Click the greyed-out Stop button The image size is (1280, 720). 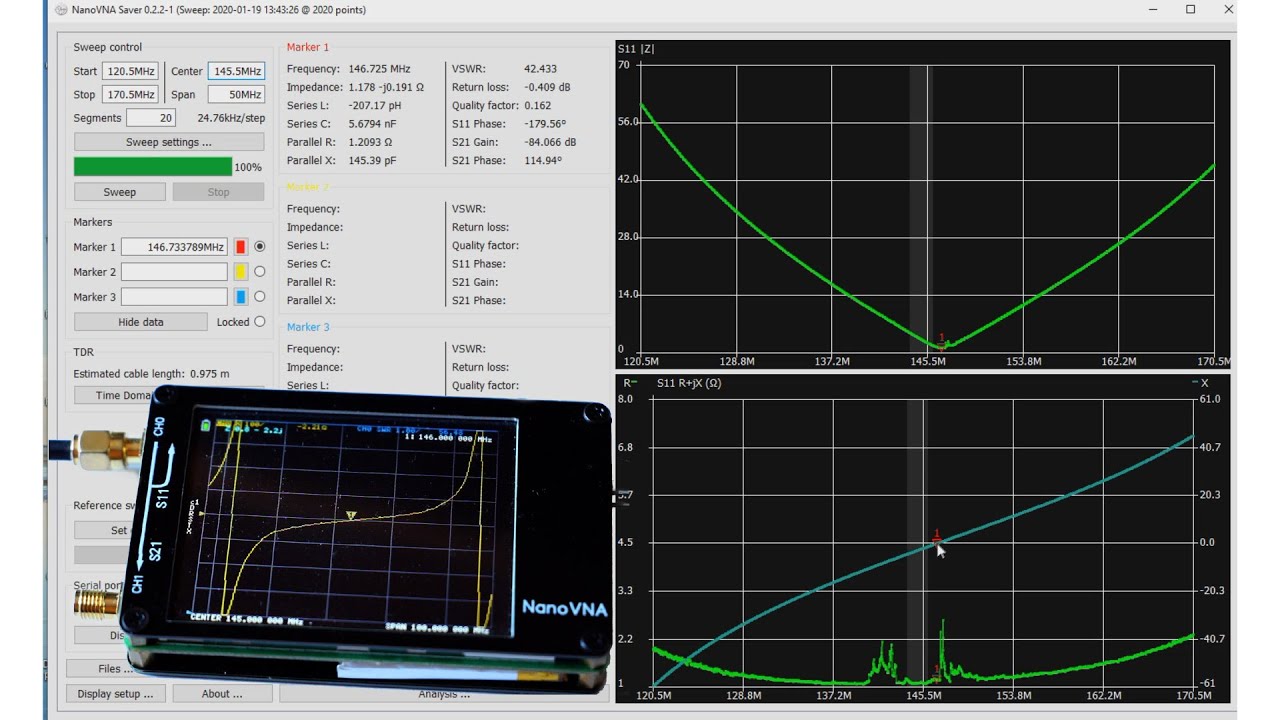pos(218,192)
